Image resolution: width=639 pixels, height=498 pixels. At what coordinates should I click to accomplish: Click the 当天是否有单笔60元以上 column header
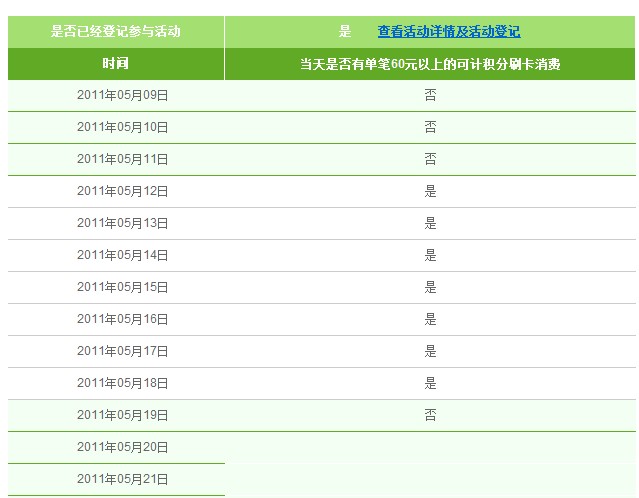[430, 64]
